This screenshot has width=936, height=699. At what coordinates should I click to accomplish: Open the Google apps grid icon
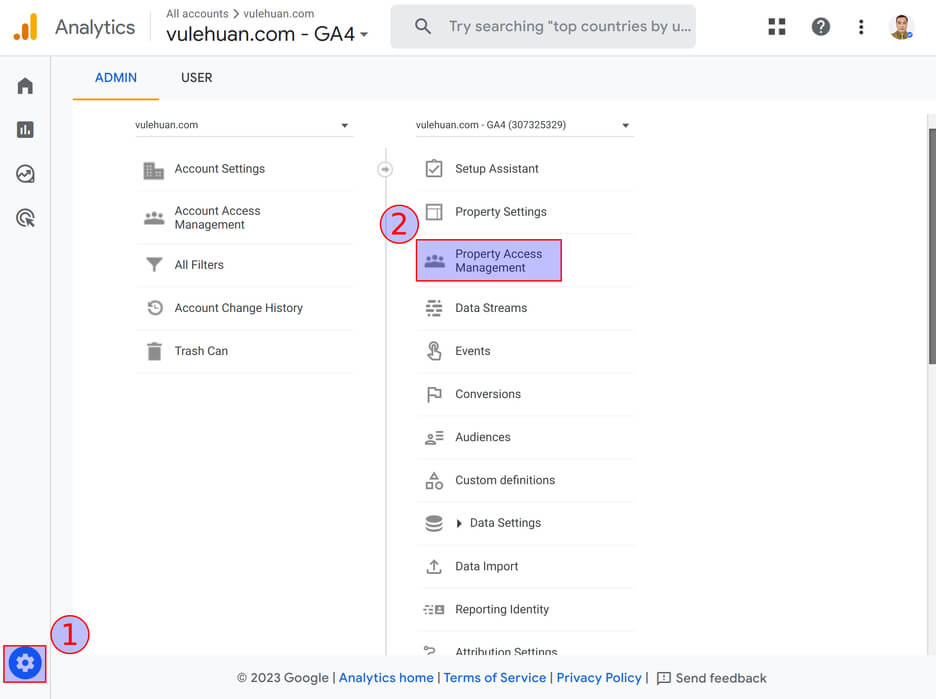777,27
